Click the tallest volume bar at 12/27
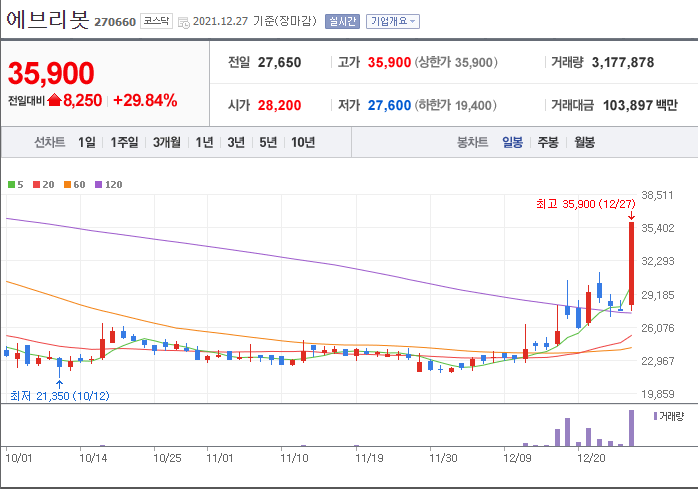698x489 pixels. click(x=631, y=428)
